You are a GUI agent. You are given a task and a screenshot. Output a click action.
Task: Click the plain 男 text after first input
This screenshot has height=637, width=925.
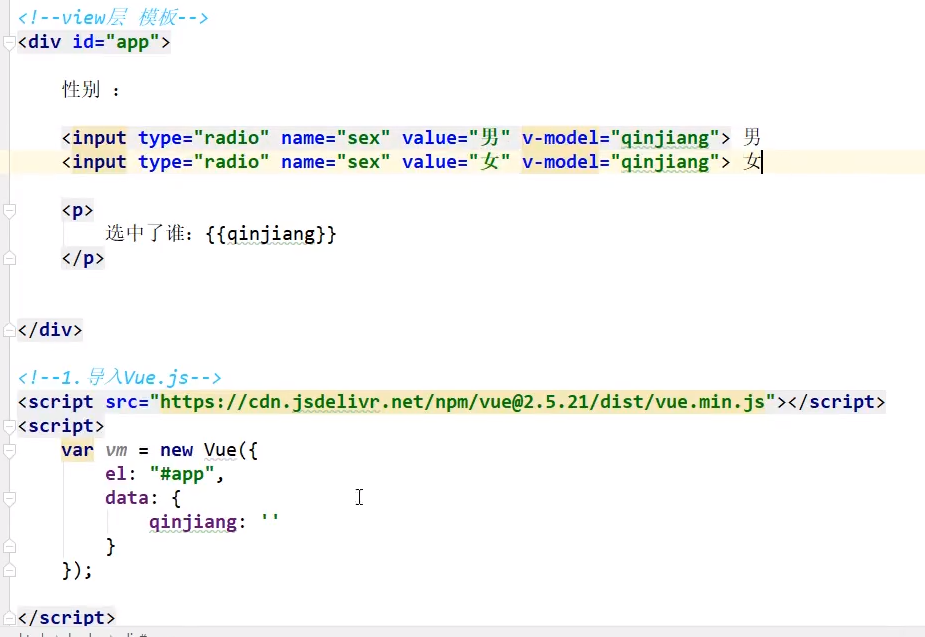[x=752, y=137]
